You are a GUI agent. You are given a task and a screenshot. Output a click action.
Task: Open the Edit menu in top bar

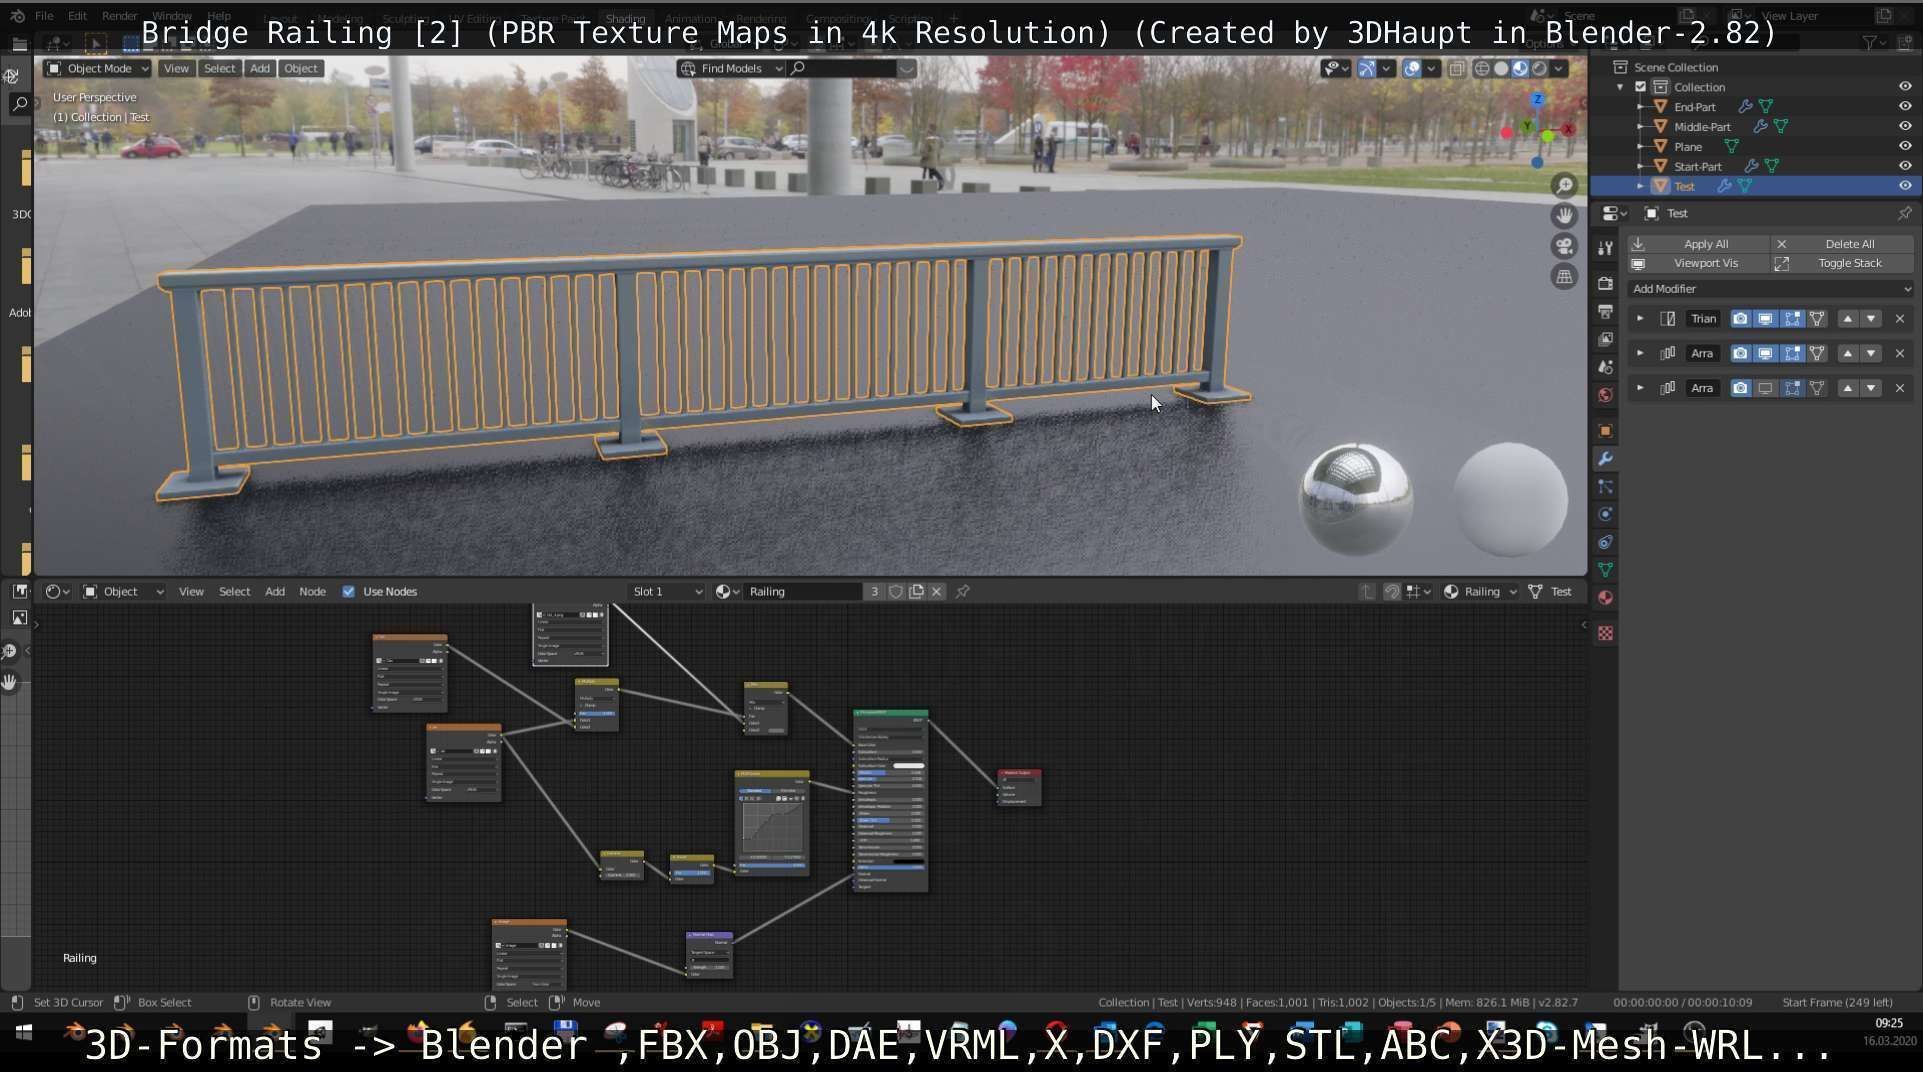click(77, 16)
